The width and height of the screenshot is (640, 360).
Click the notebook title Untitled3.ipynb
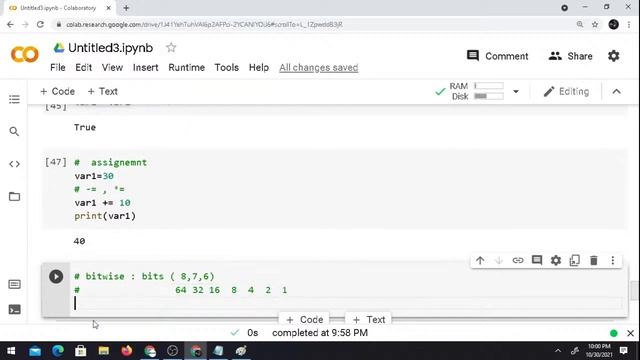111,48
